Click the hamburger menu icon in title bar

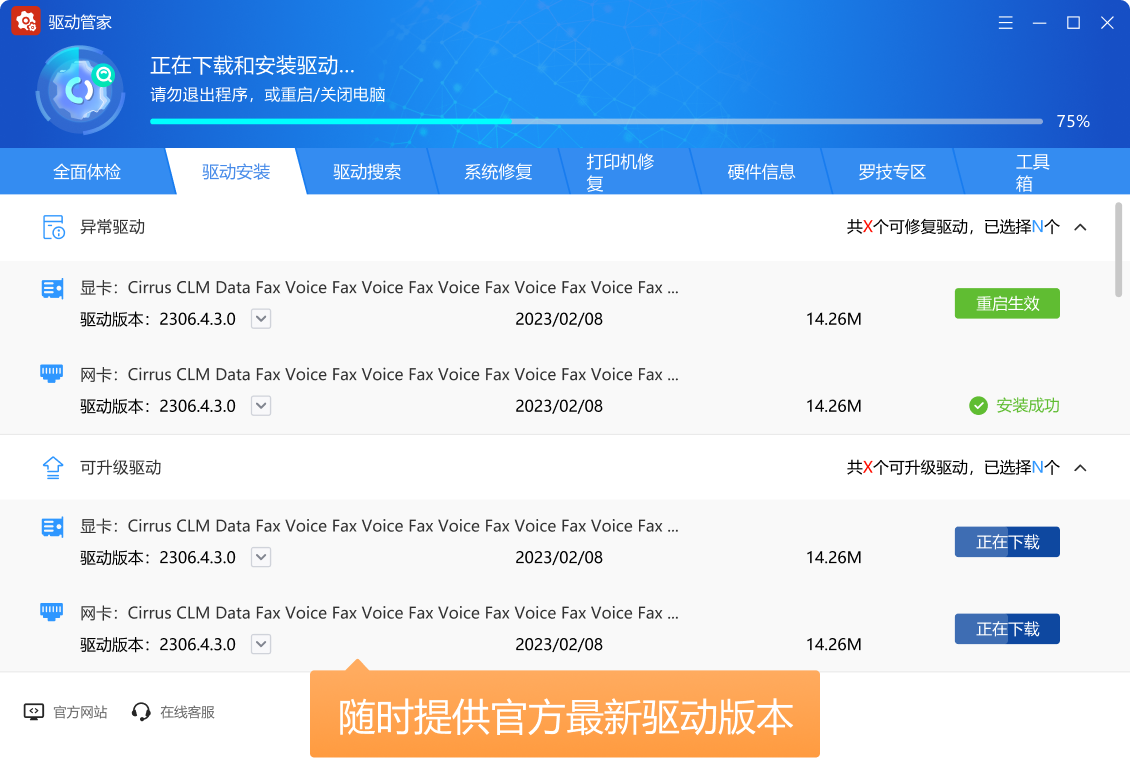point(1006,22)
